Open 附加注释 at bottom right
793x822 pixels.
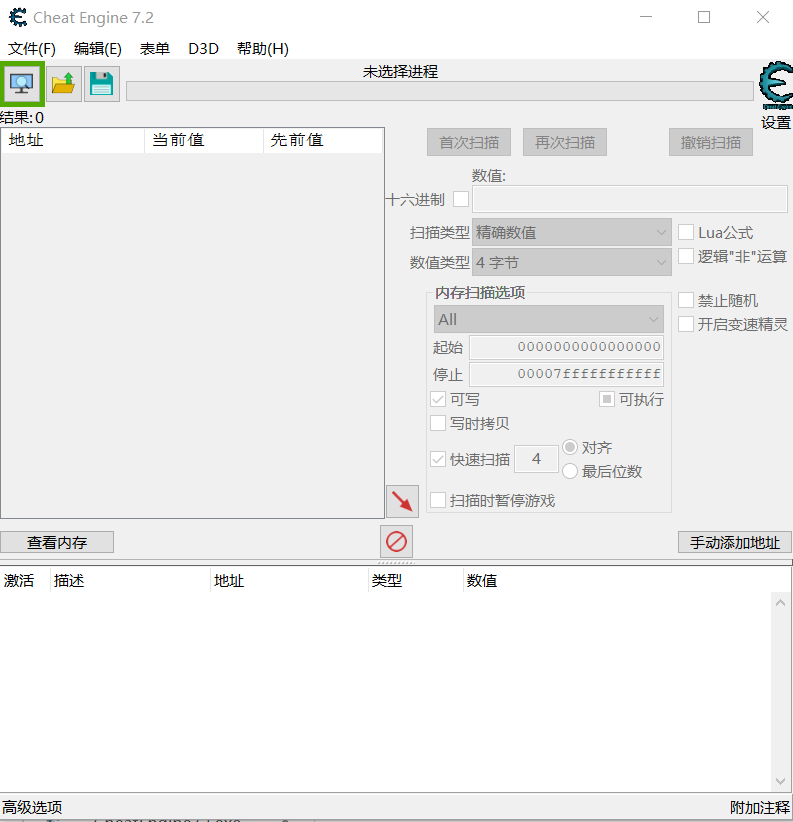[760, 807]
